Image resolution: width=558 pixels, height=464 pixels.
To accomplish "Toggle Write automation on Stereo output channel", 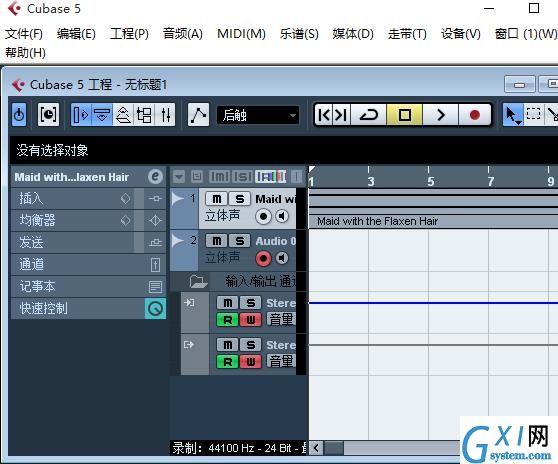I will pos(251,362).
